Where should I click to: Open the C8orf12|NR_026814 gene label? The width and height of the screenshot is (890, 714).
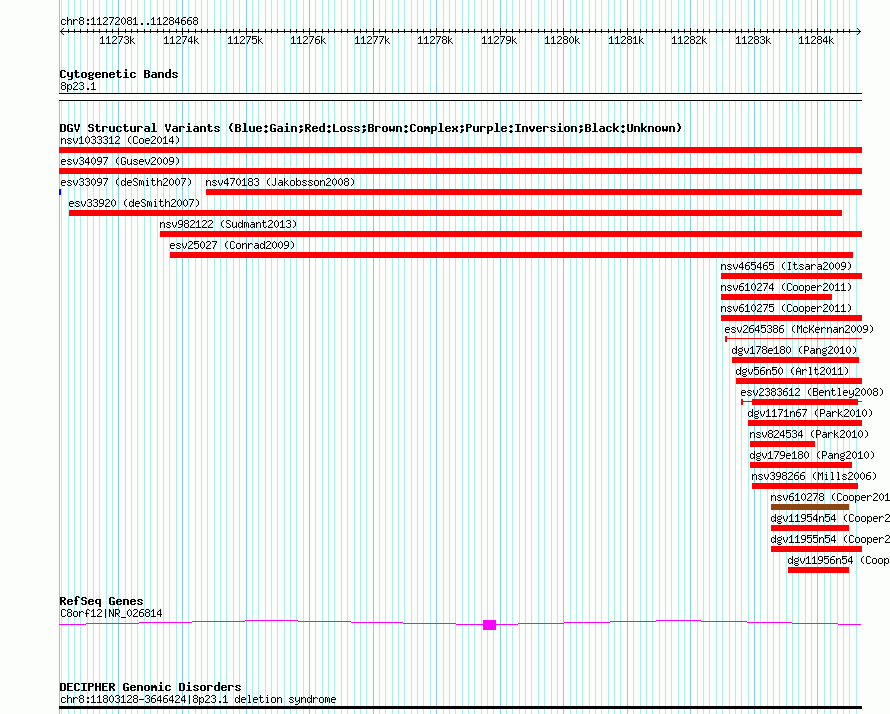click(111, 613)
